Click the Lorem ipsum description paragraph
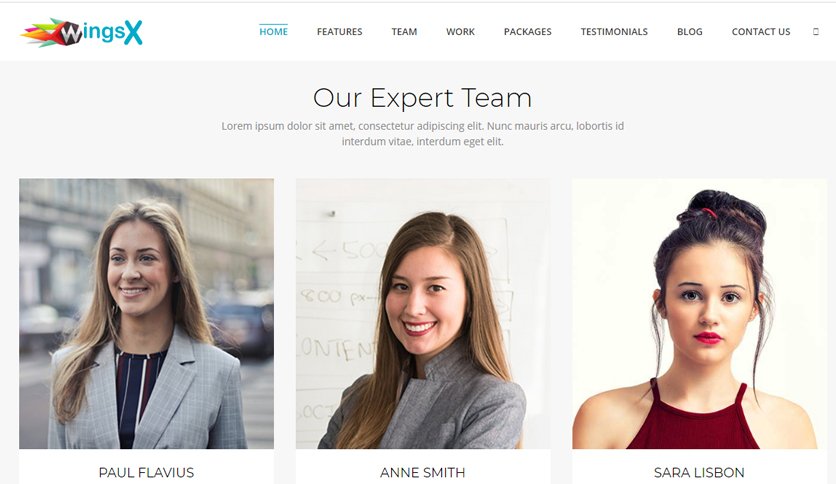The height and width of the screenshot is (484, 836). [423, 133]
